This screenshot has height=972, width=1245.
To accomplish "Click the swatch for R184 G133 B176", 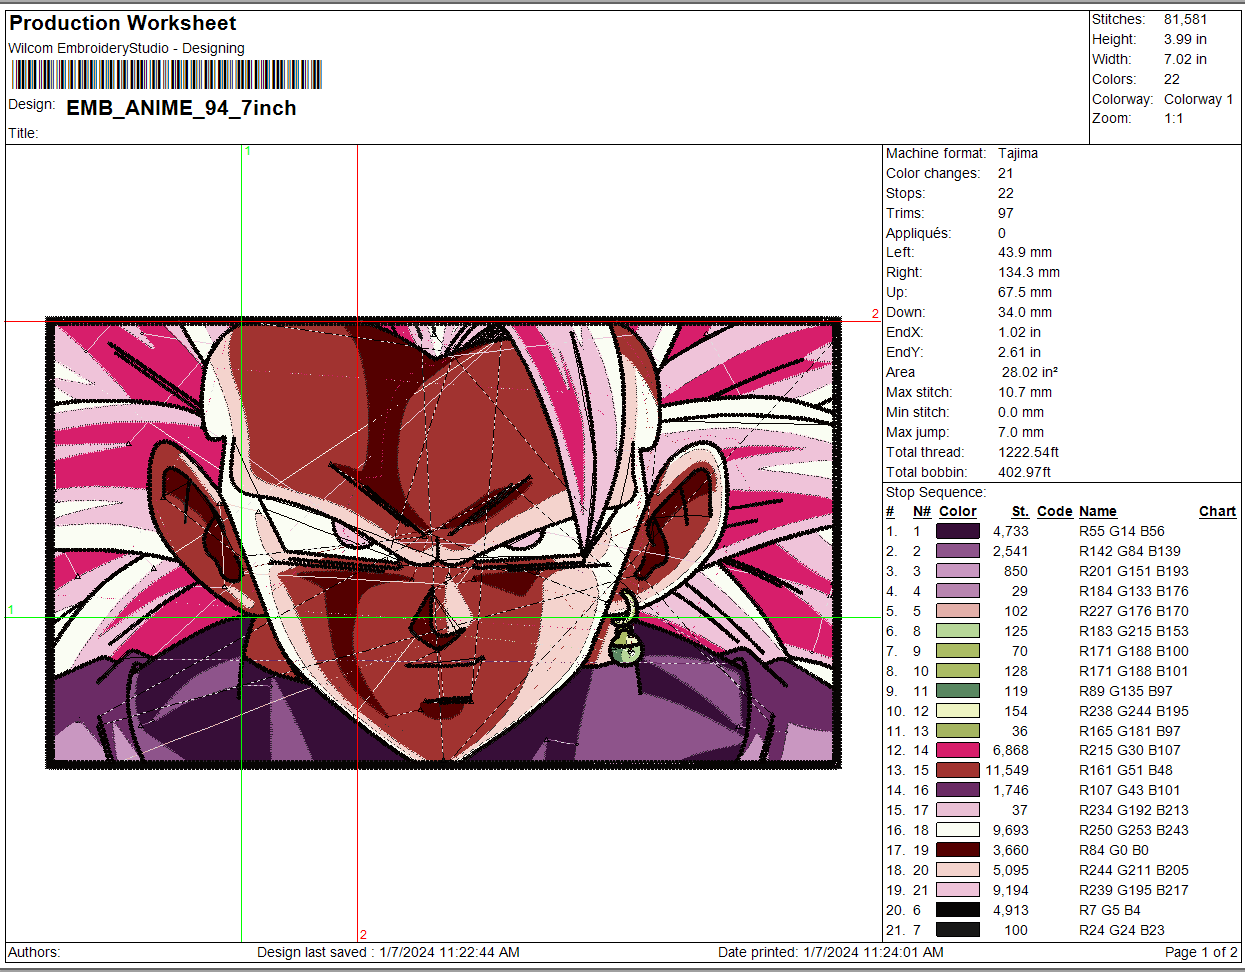I will [958, 591].
